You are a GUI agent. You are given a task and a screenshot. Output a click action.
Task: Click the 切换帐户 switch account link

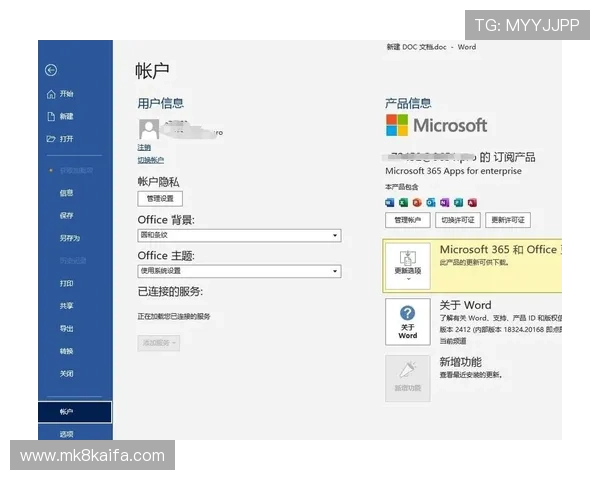point(151,160)
